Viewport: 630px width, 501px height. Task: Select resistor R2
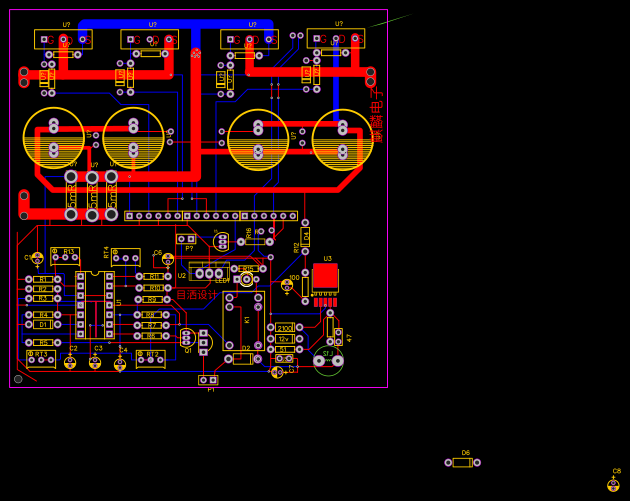(x=43, y=288)
